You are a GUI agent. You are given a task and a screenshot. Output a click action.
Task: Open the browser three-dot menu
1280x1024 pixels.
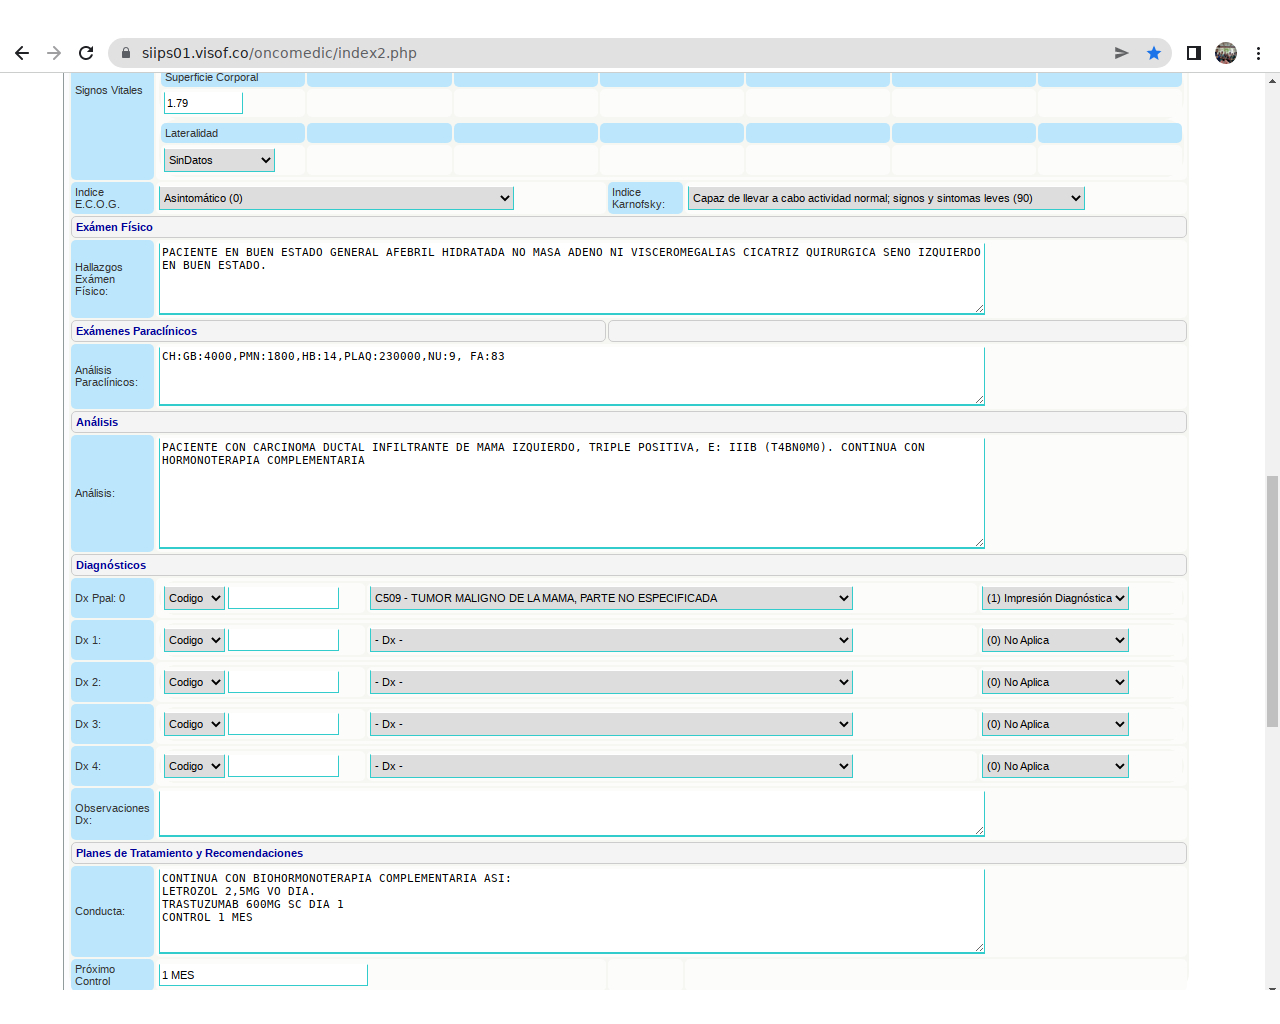click(1258, 53)
